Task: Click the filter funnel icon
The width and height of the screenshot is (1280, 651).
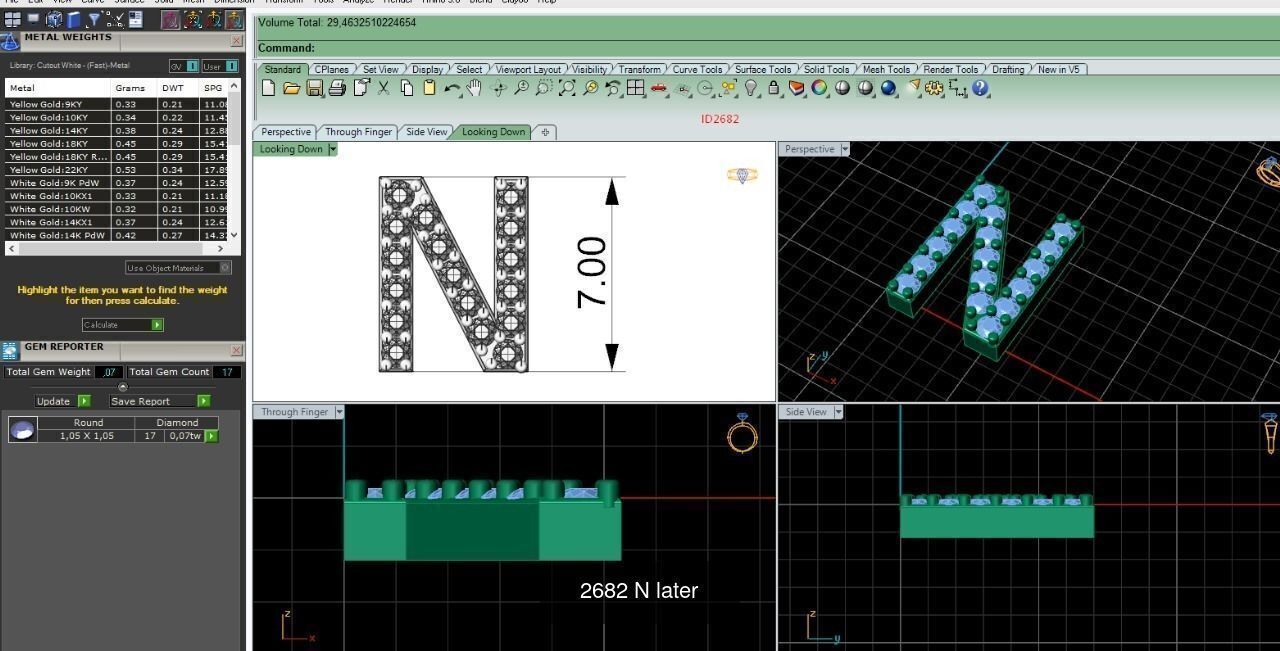Action: coord(94,18)
